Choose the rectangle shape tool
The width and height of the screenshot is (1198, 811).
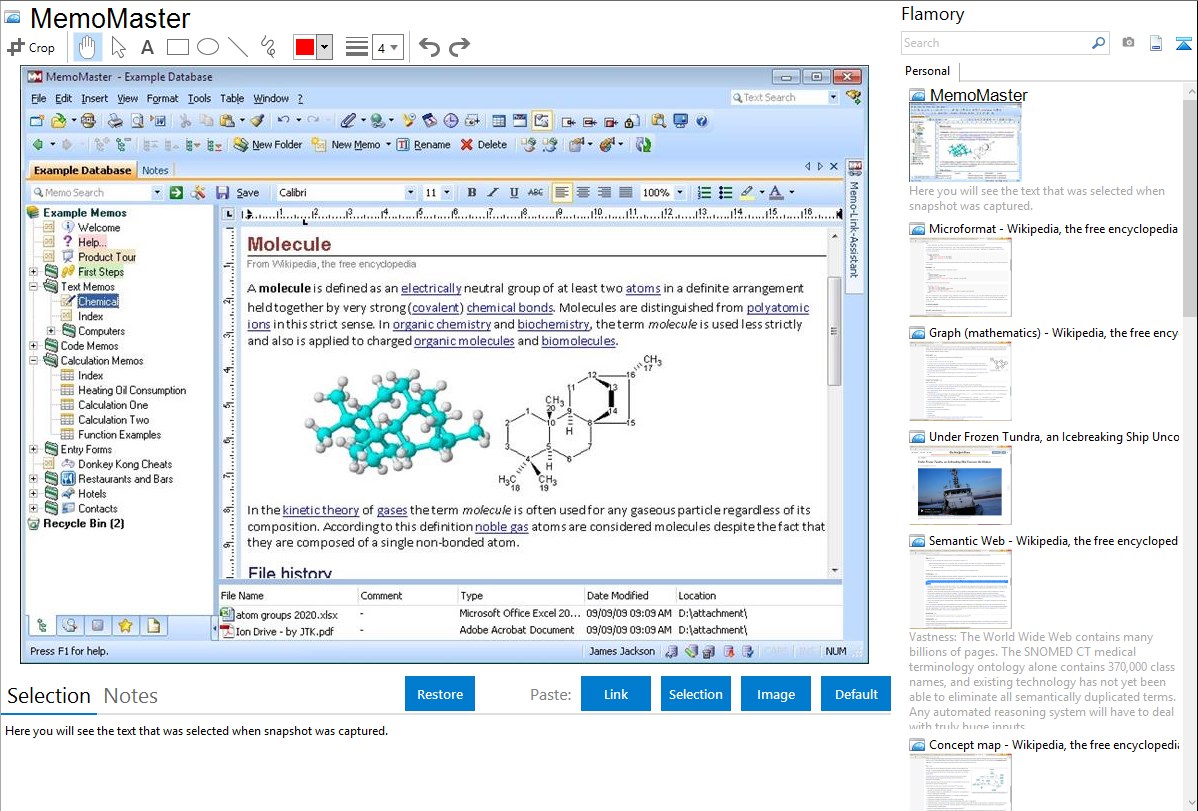(178, 47)
